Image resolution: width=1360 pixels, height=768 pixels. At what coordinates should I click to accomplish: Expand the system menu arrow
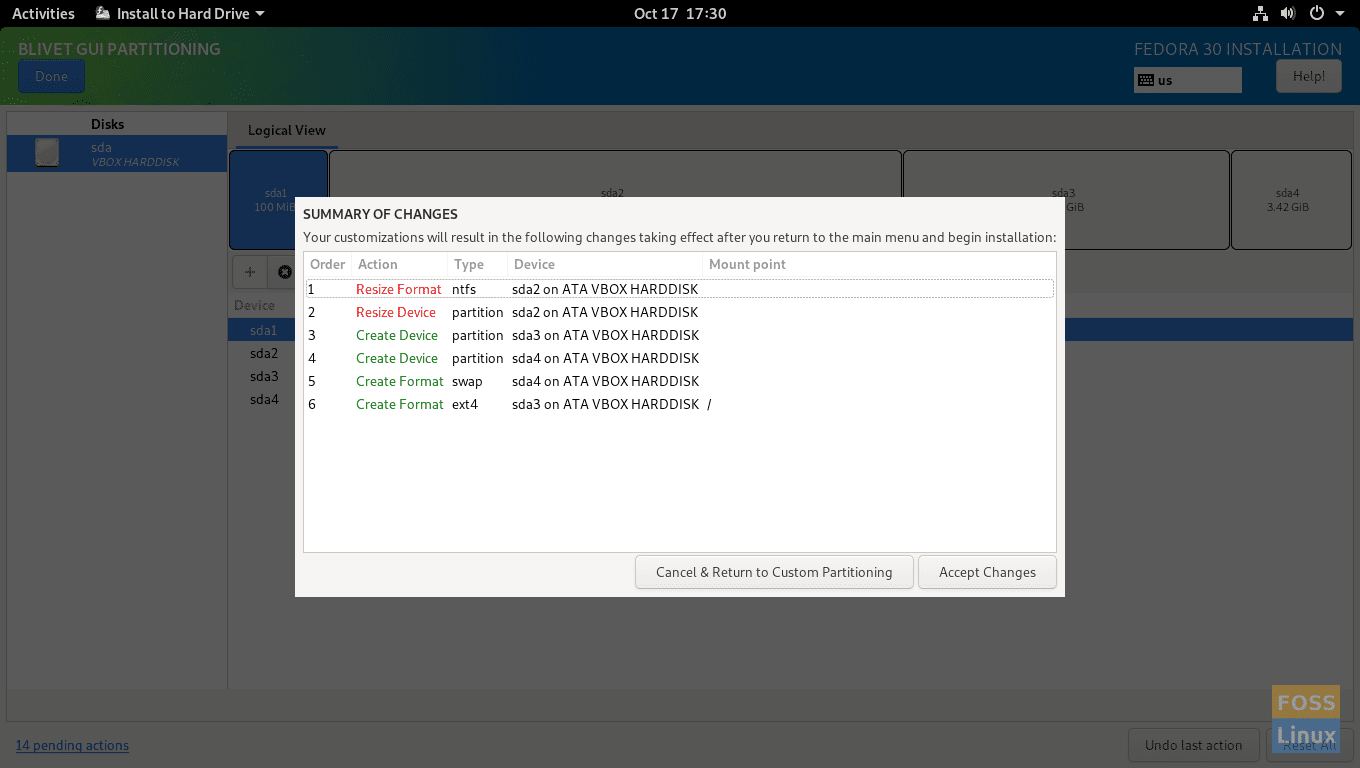[1340, 14]
